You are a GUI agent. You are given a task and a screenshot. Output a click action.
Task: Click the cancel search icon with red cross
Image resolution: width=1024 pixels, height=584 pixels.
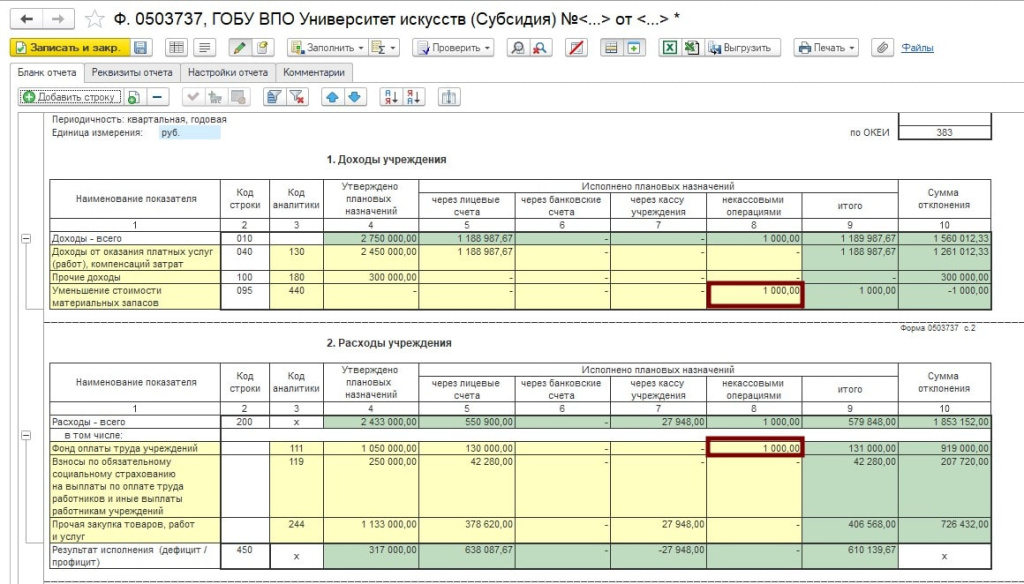pos(539,48)
